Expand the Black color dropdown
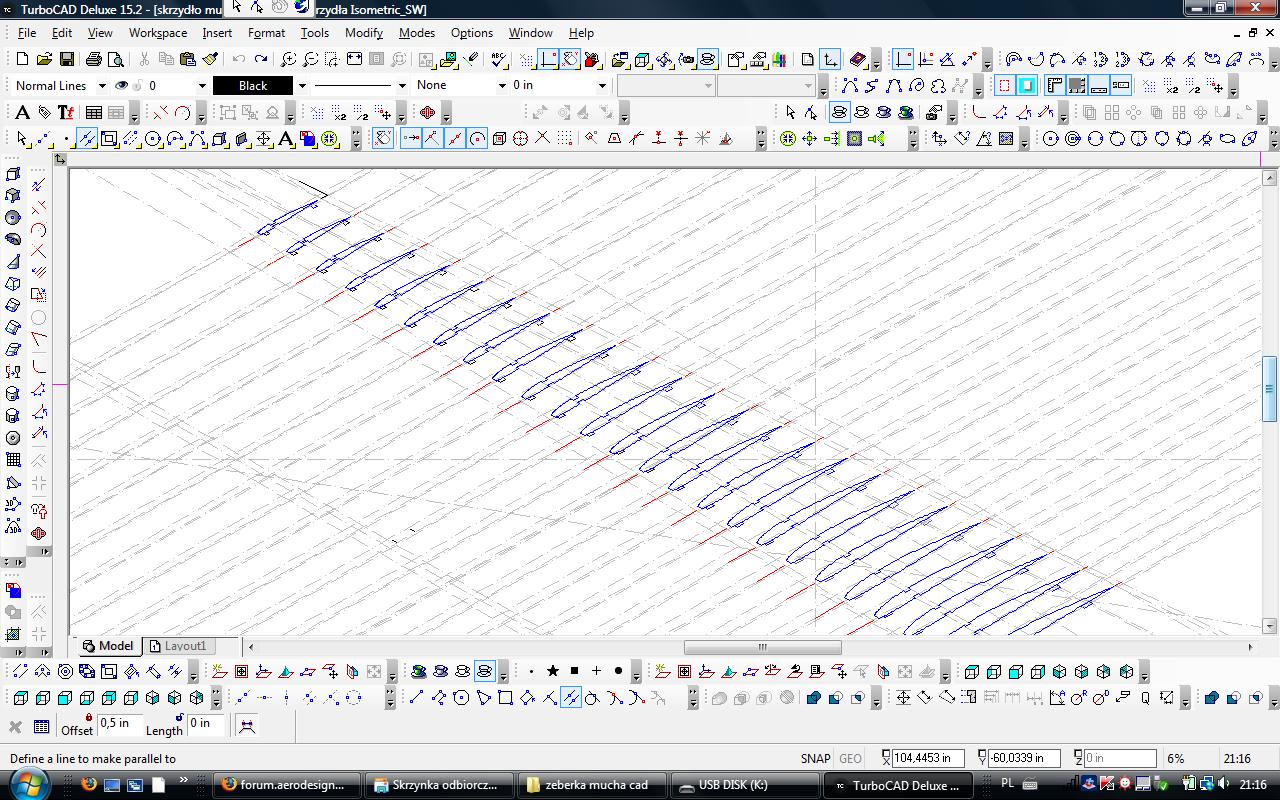Viewport: 1280px width, 800px height. pos(302,86)
